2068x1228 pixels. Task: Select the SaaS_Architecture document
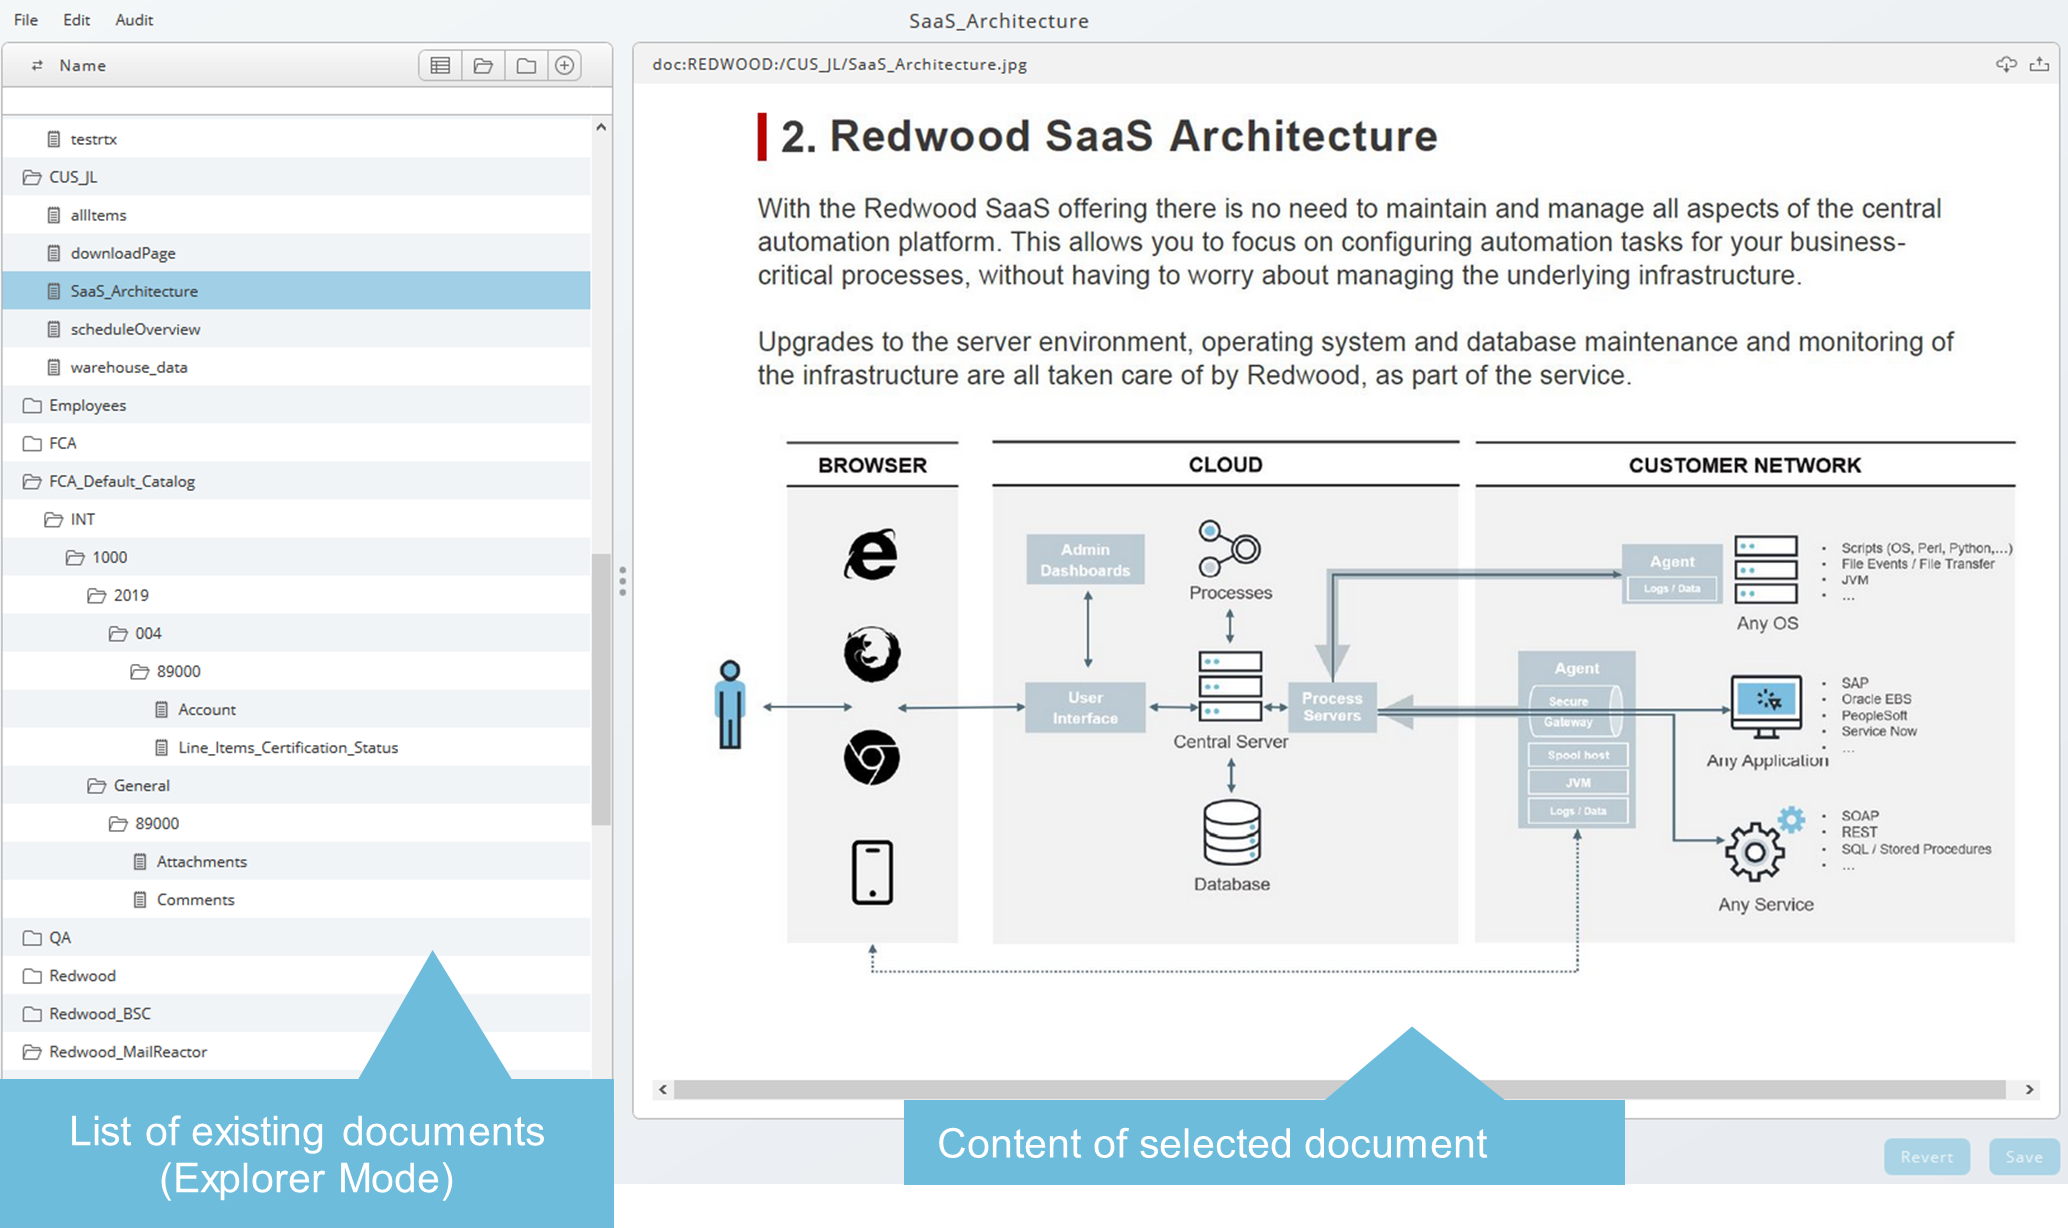[x=296, y=291]
